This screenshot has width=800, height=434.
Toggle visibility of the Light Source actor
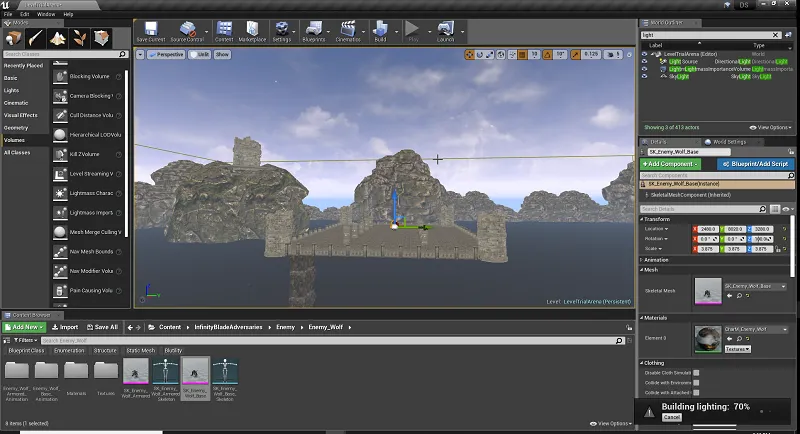click(644, 61)
